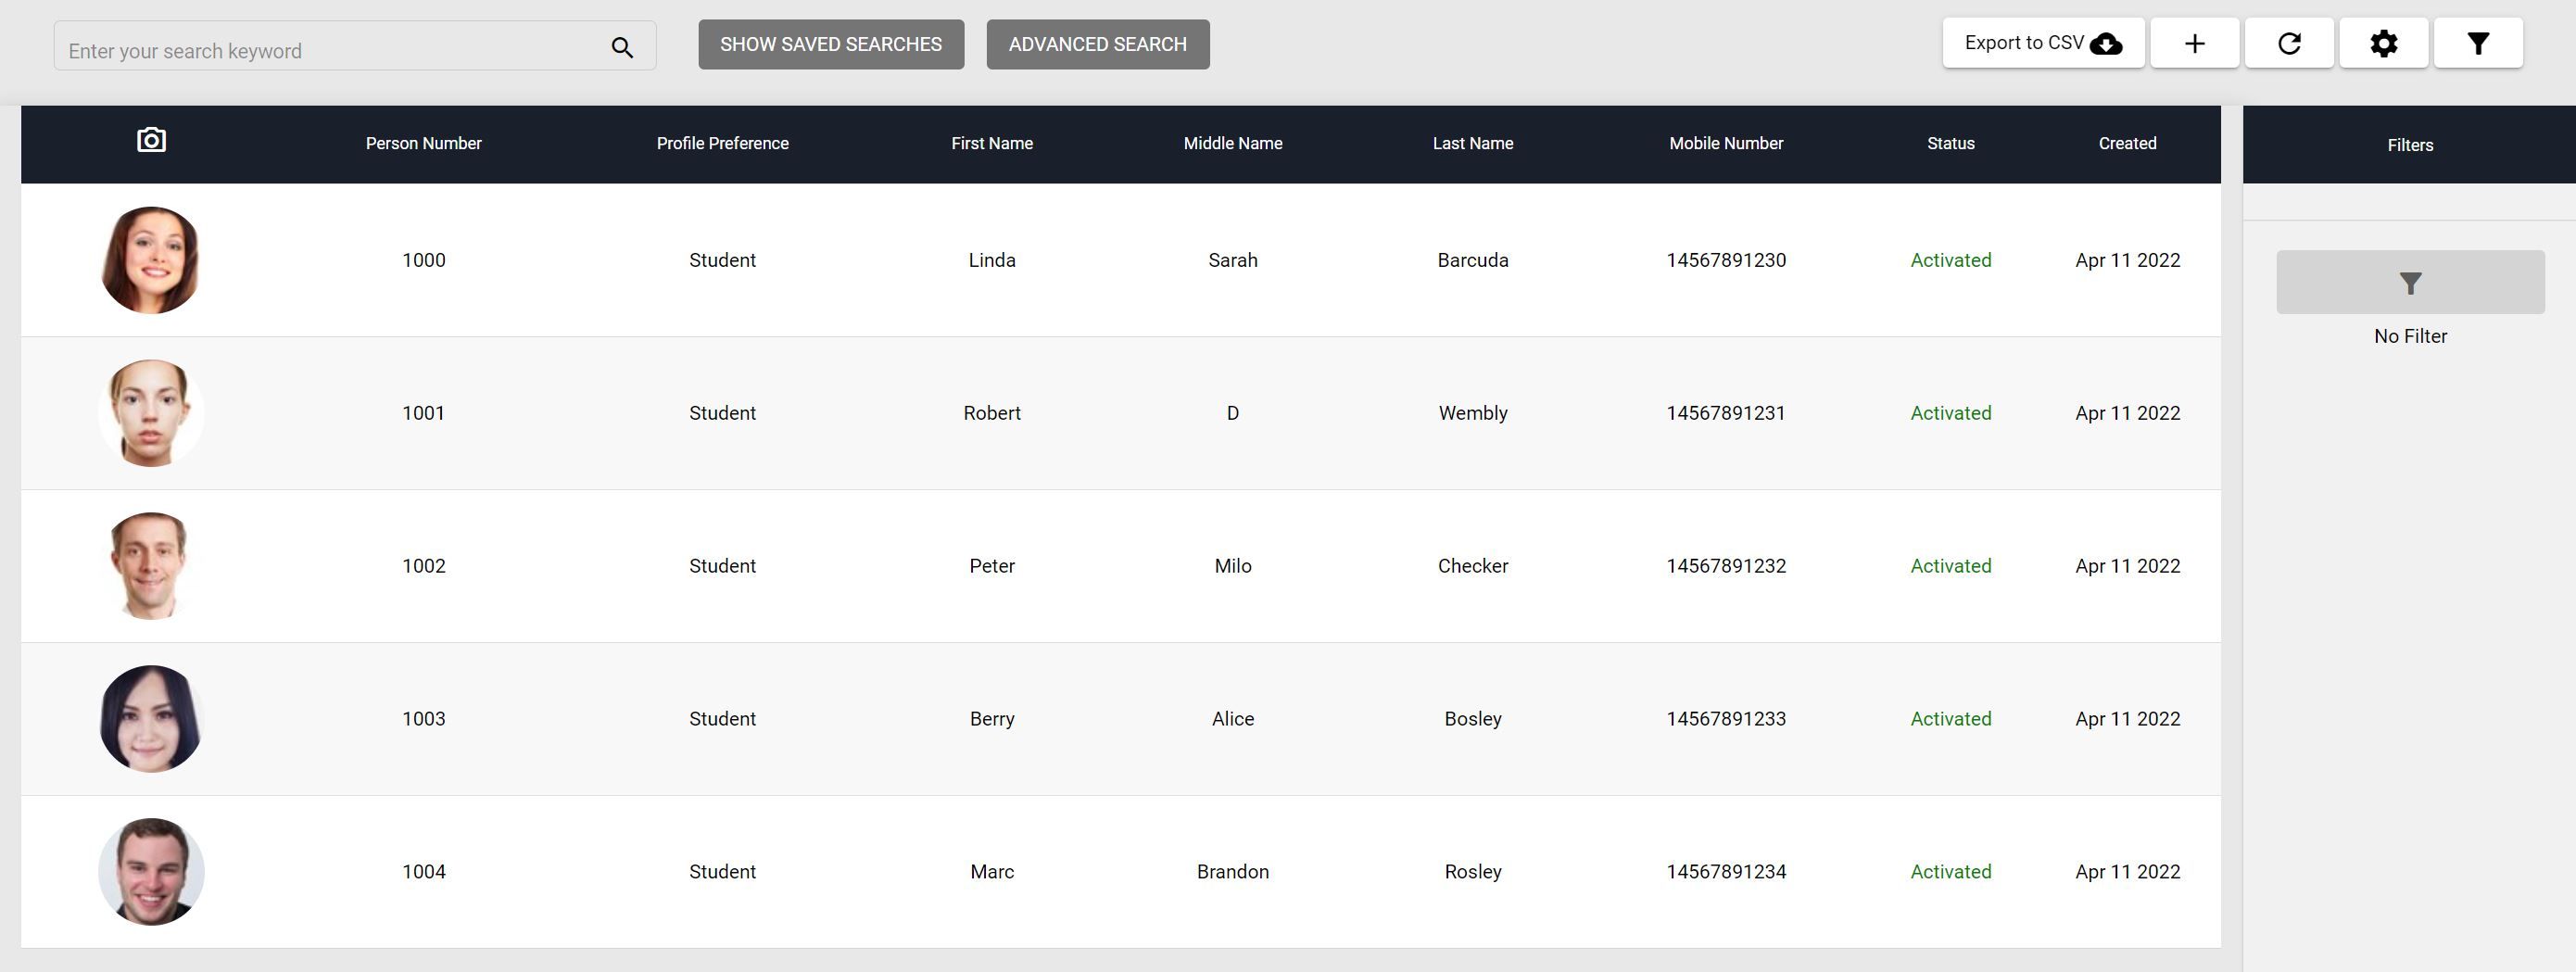Click first name Peter
The width and height of the screenshot is (2576, 972).
click(992, 566)
